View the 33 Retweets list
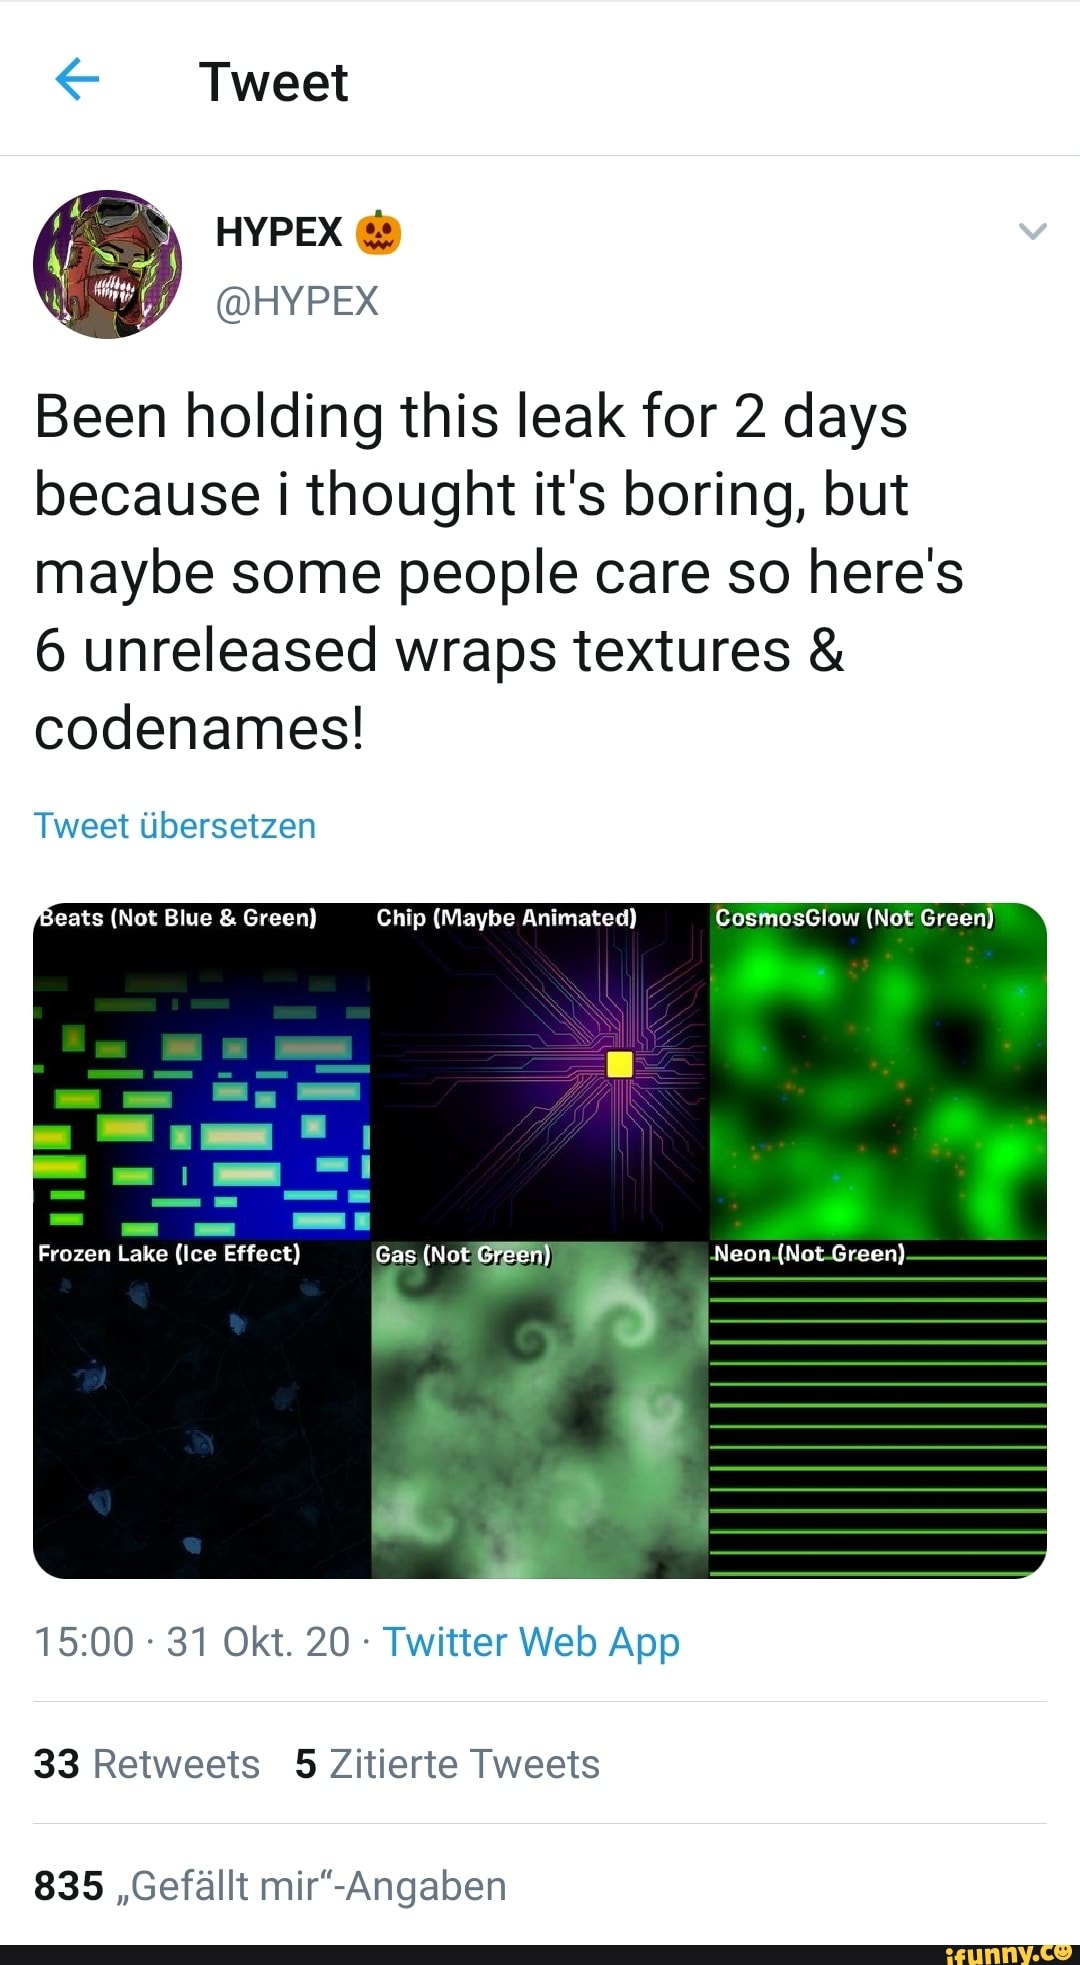 (147, 1764)
